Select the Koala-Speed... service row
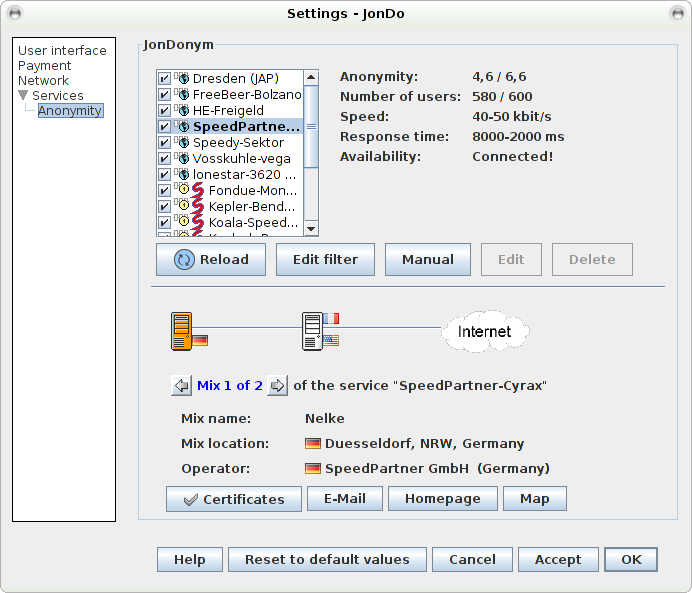This screenshot has height=593, width=692. click(230, 222)
